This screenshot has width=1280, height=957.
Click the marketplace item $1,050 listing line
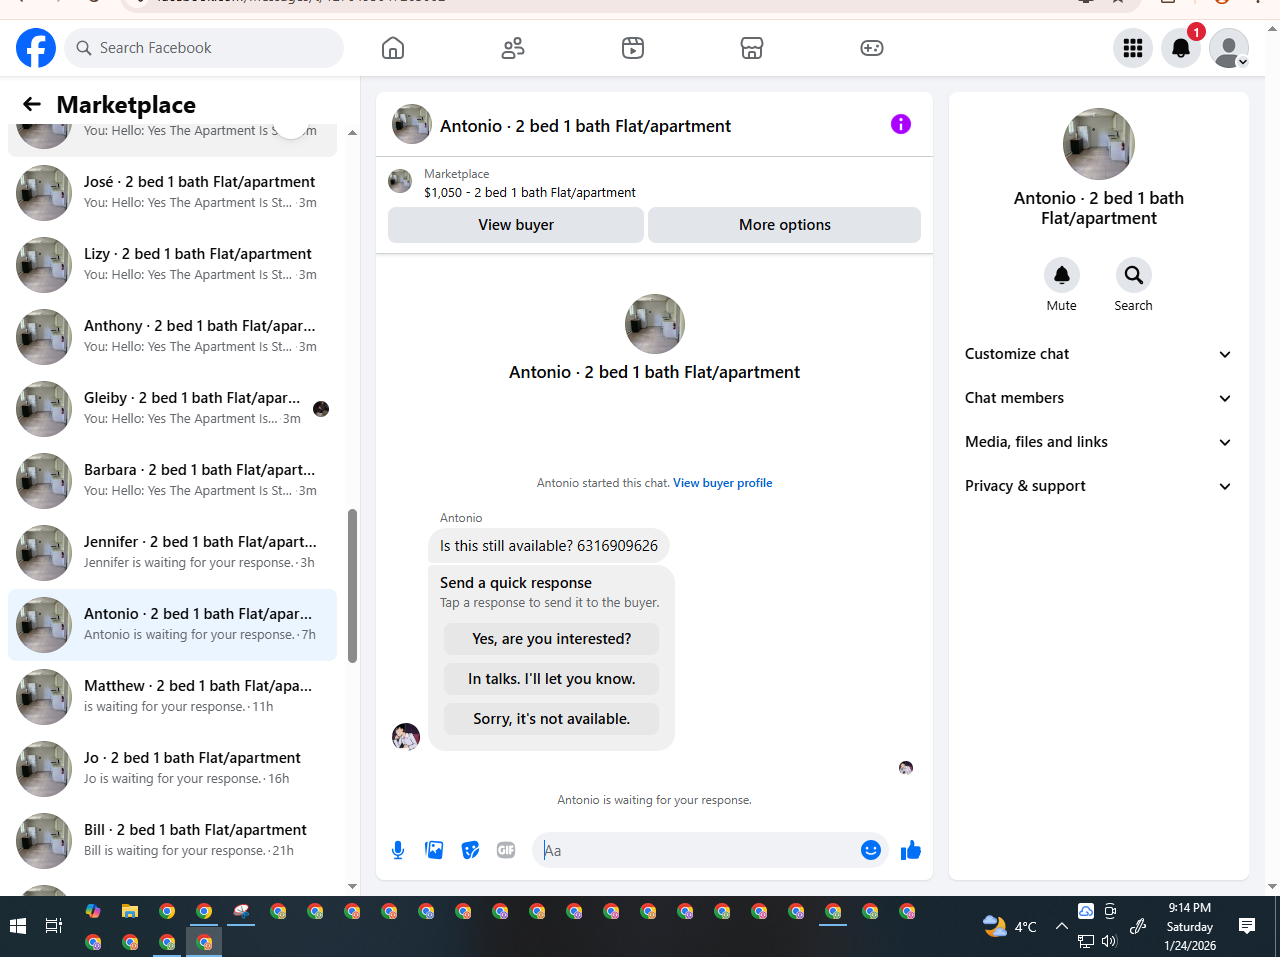pos(530,193)
